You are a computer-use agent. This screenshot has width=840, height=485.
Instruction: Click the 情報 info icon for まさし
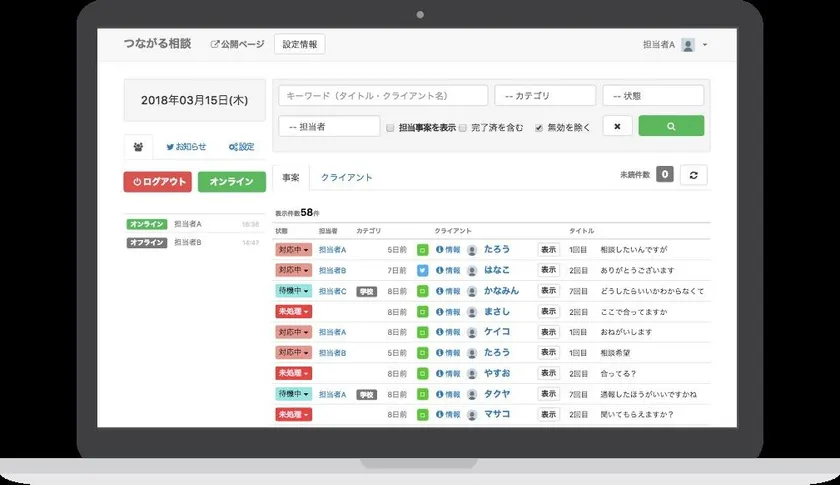[448, 311]
